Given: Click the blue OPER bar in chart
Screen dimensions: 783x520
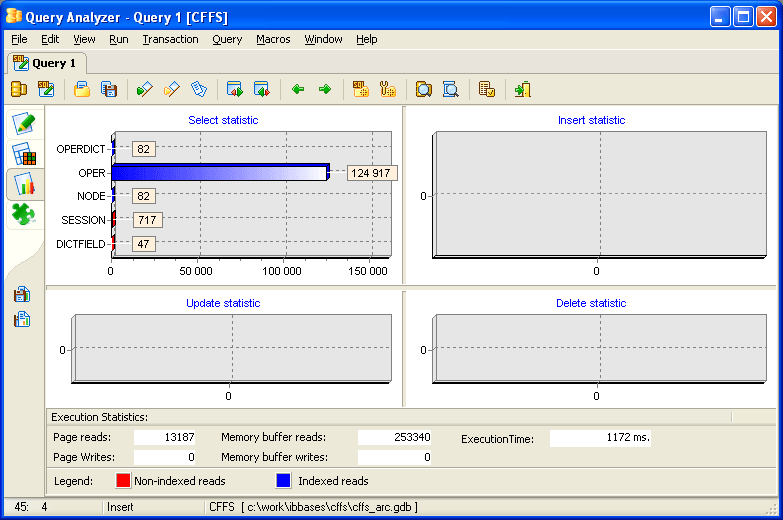Looking at the screenshot, I should click(x=219, y=173).
